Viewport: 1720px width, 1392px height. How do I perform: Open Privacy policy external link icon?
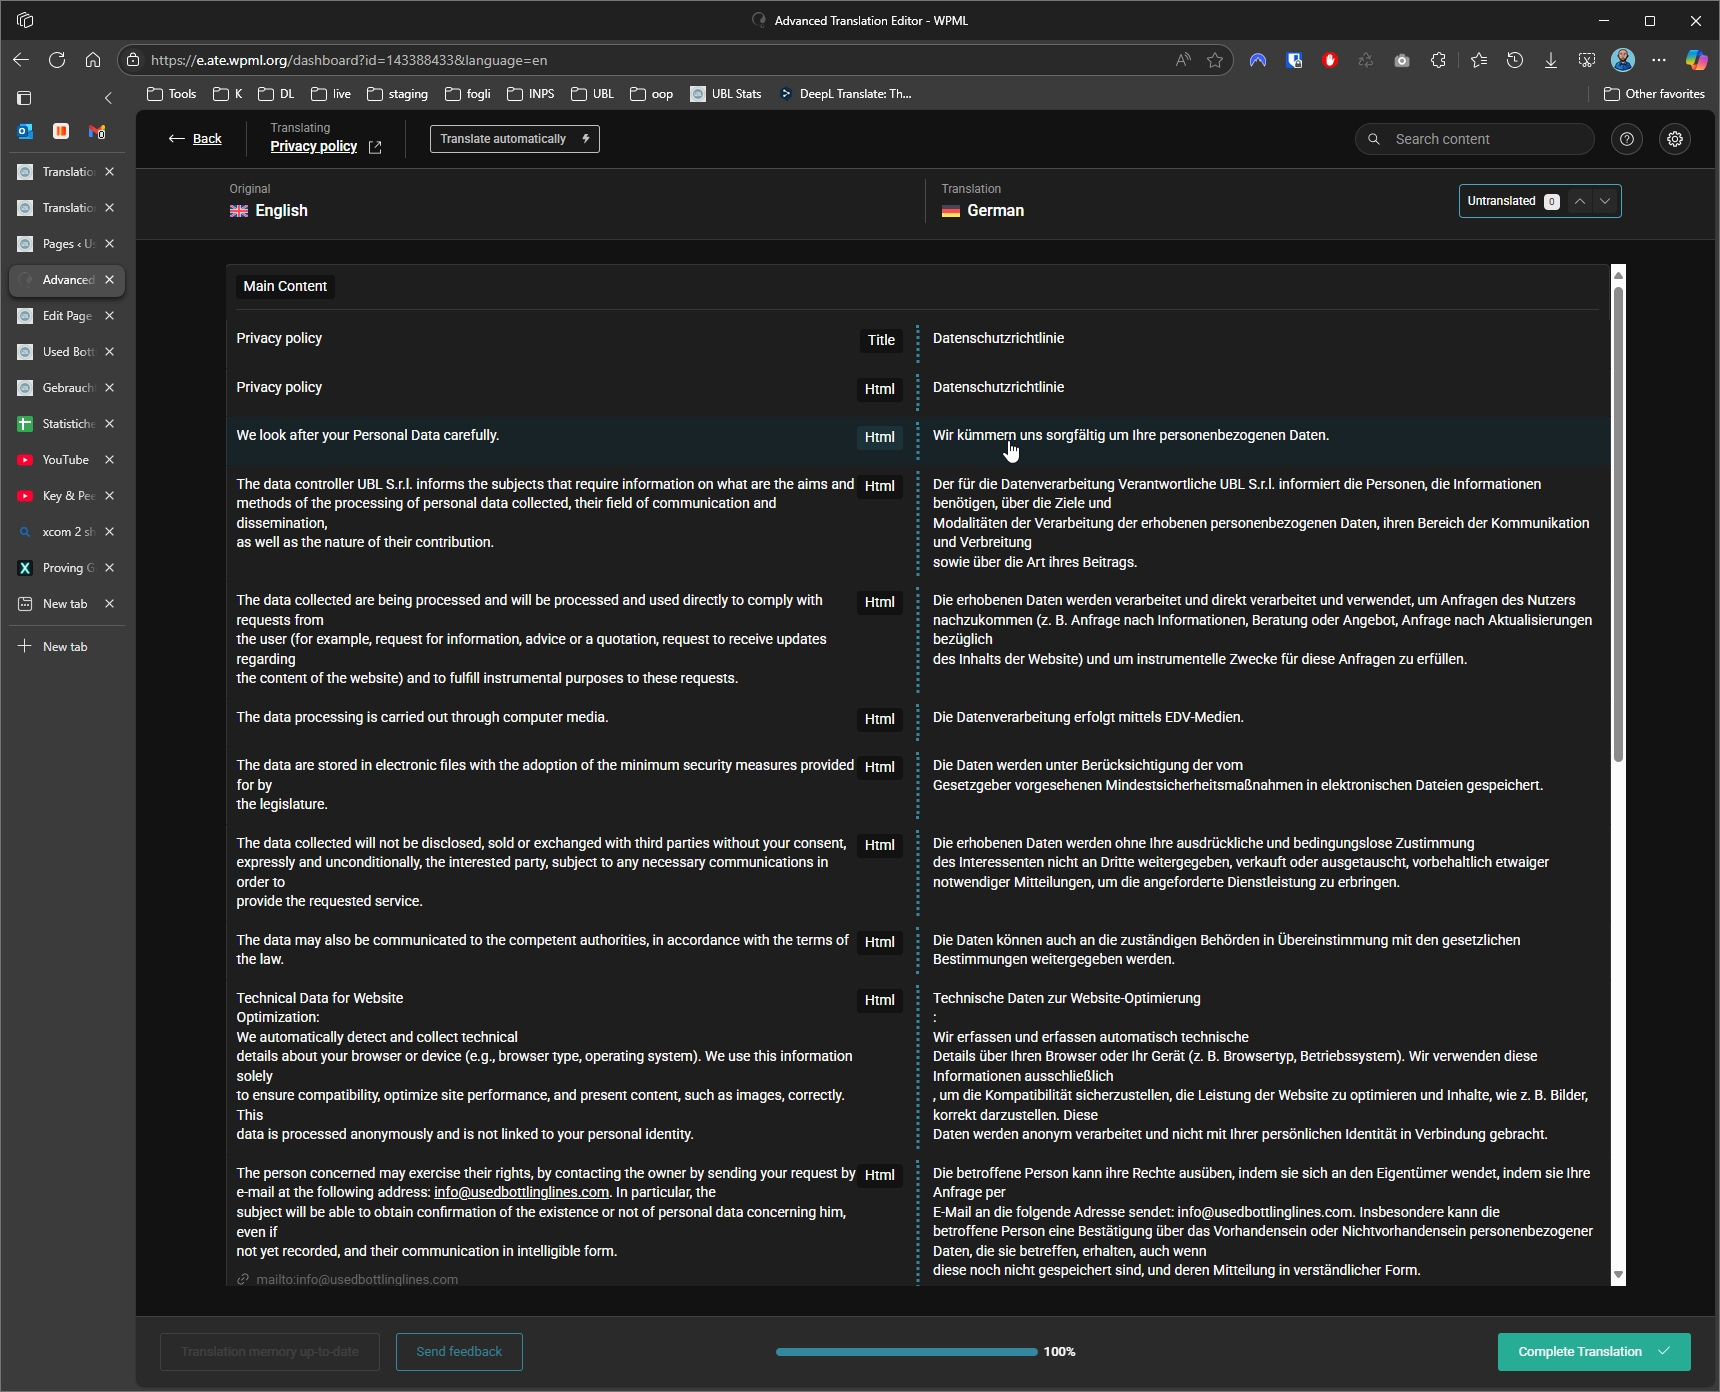click(x=375, y=147)
